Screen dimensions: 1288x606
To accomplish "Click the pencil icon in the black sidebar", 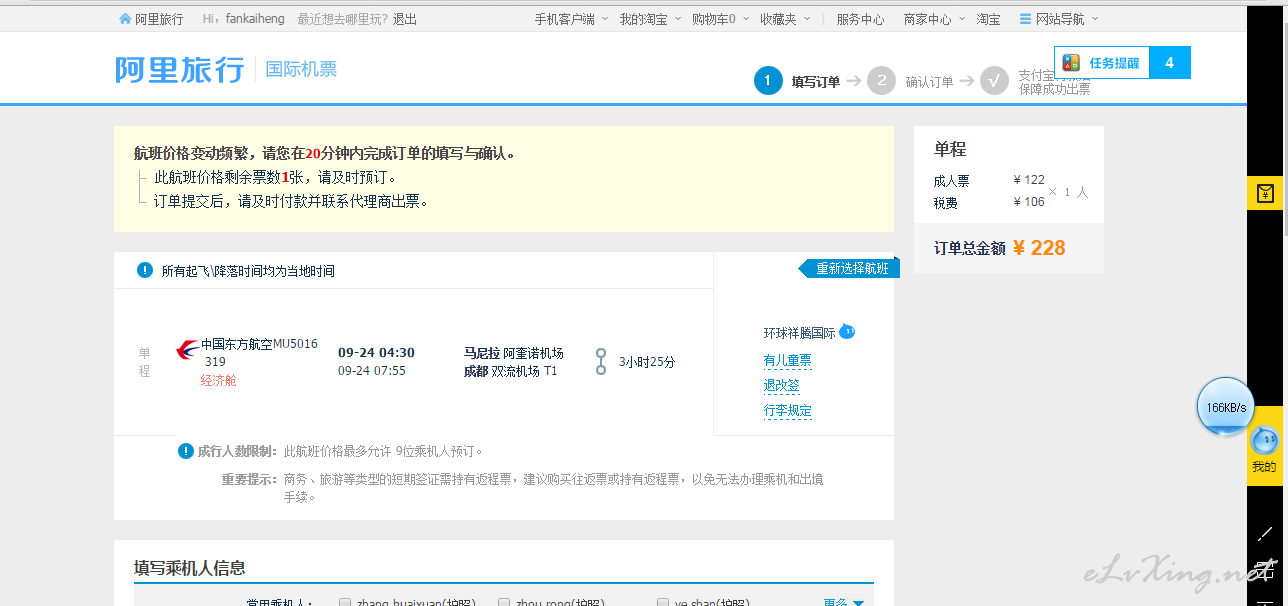I will 1265,533.
